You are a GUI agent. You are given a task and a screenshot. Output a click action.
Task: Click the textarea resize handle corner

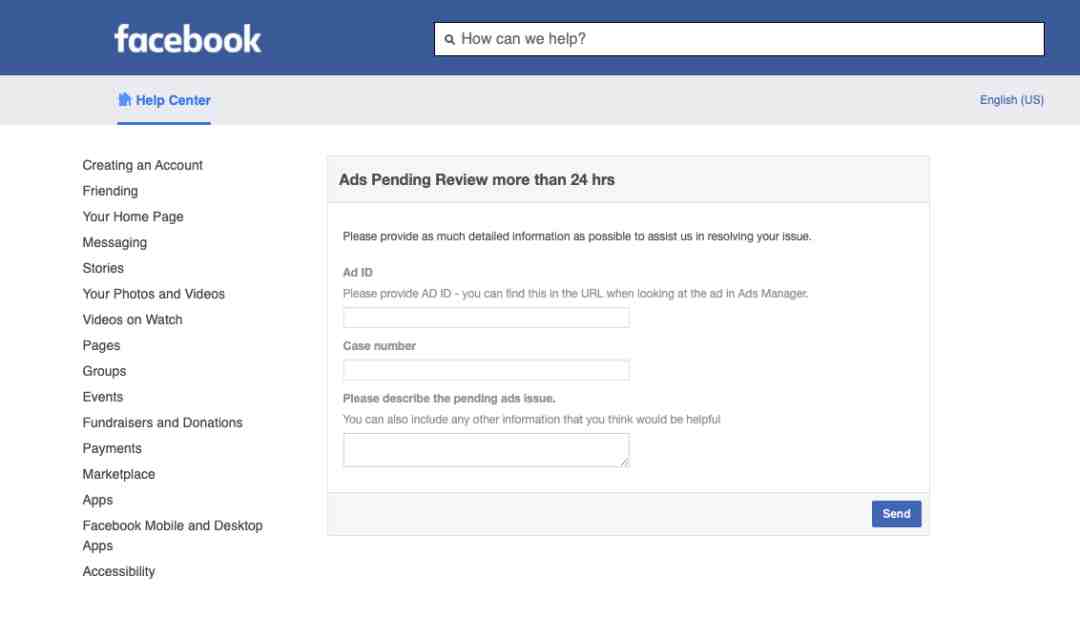point(624,462)
